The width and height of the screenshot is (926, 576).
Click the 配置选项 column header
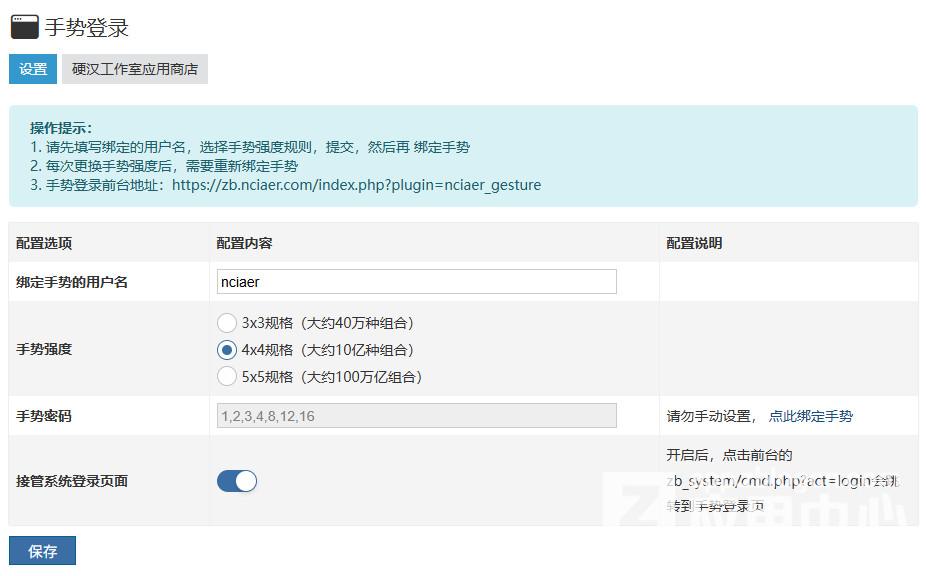coord(44,243)
